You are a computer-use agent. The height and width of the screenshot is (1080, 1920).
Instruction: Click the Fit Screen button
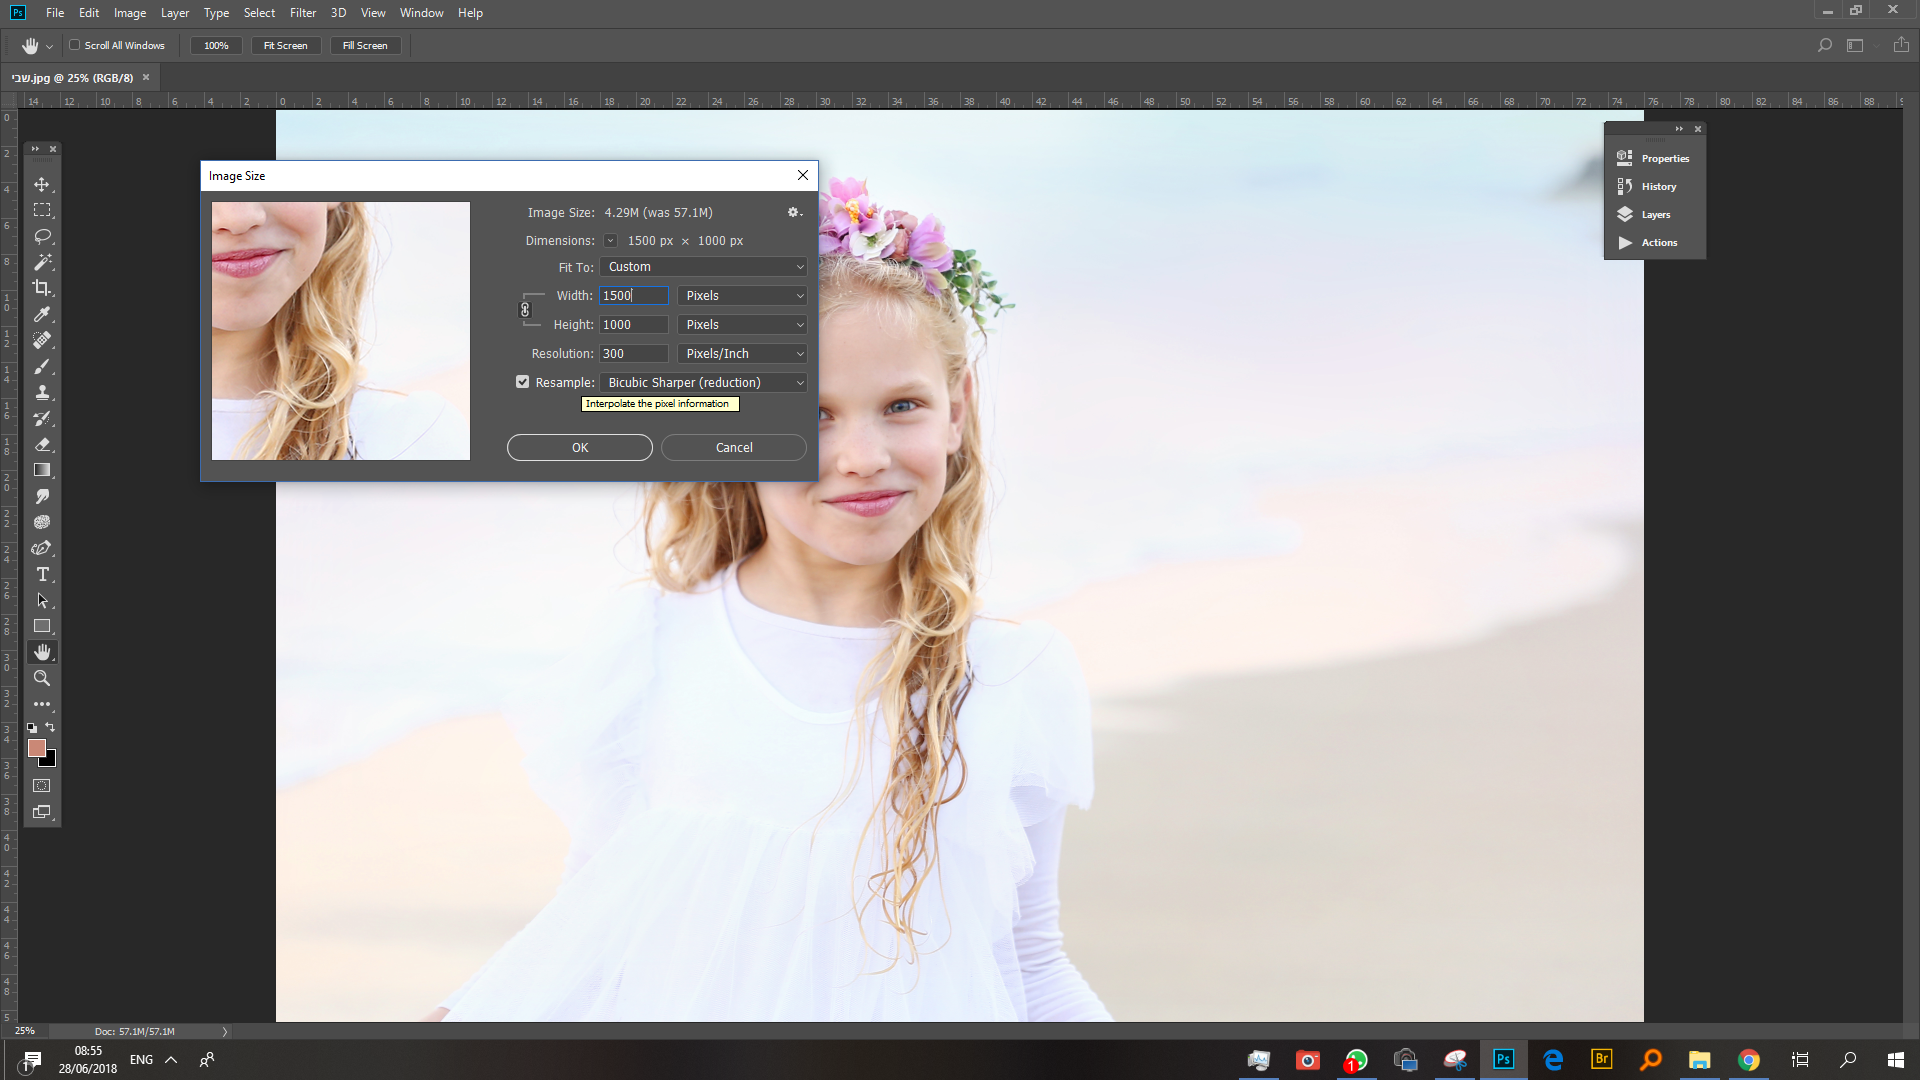coord(285,45)
